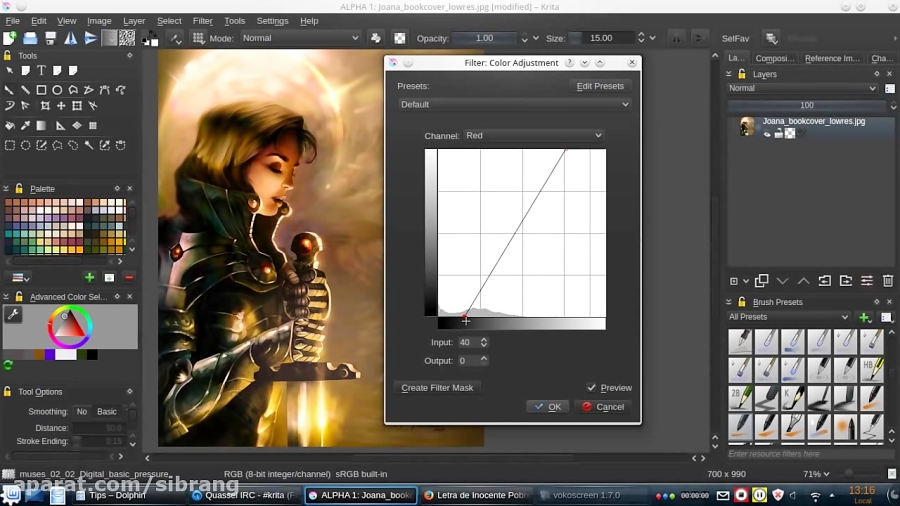Toggle alpha lock on Joana layer
The height and width of the screenshot is (506, 900).
point(790,134)
